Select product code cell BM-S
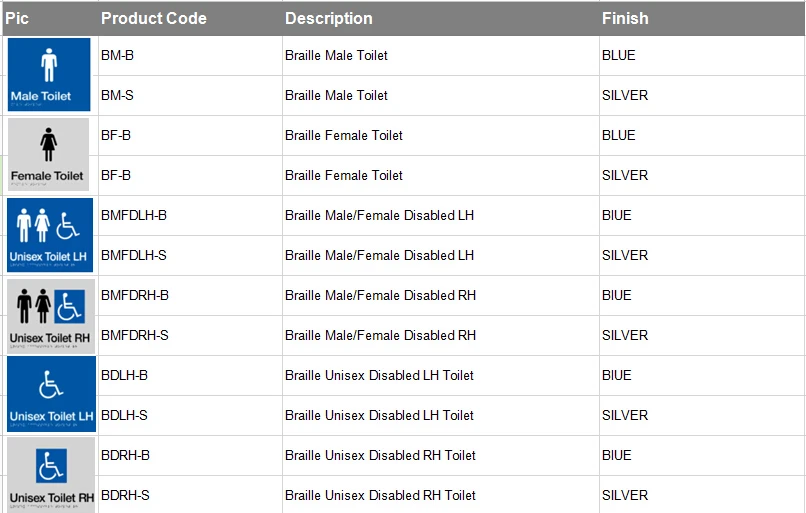This screenshot has width=806, height=513. 118,95
